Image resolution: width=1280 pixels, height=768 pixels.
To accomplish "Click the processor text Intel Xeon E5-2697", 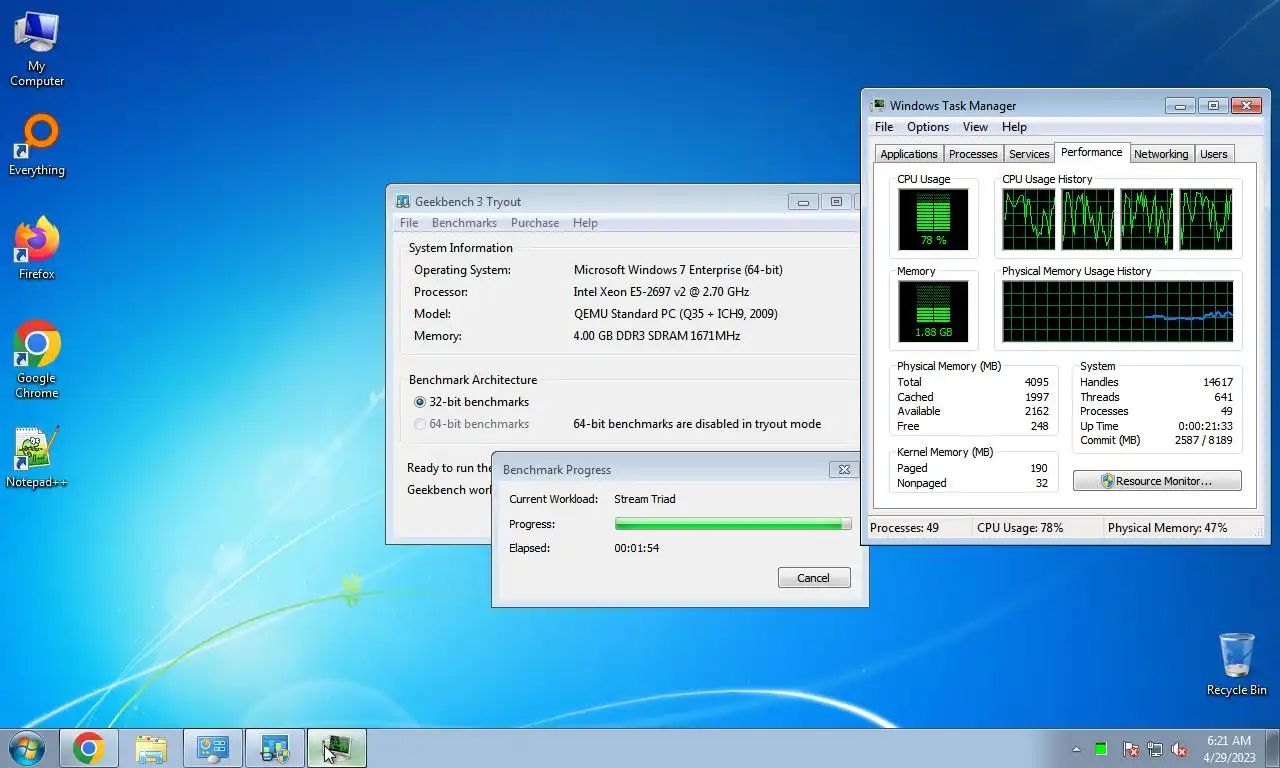I will pyautogui.click(x=661, y=292).
